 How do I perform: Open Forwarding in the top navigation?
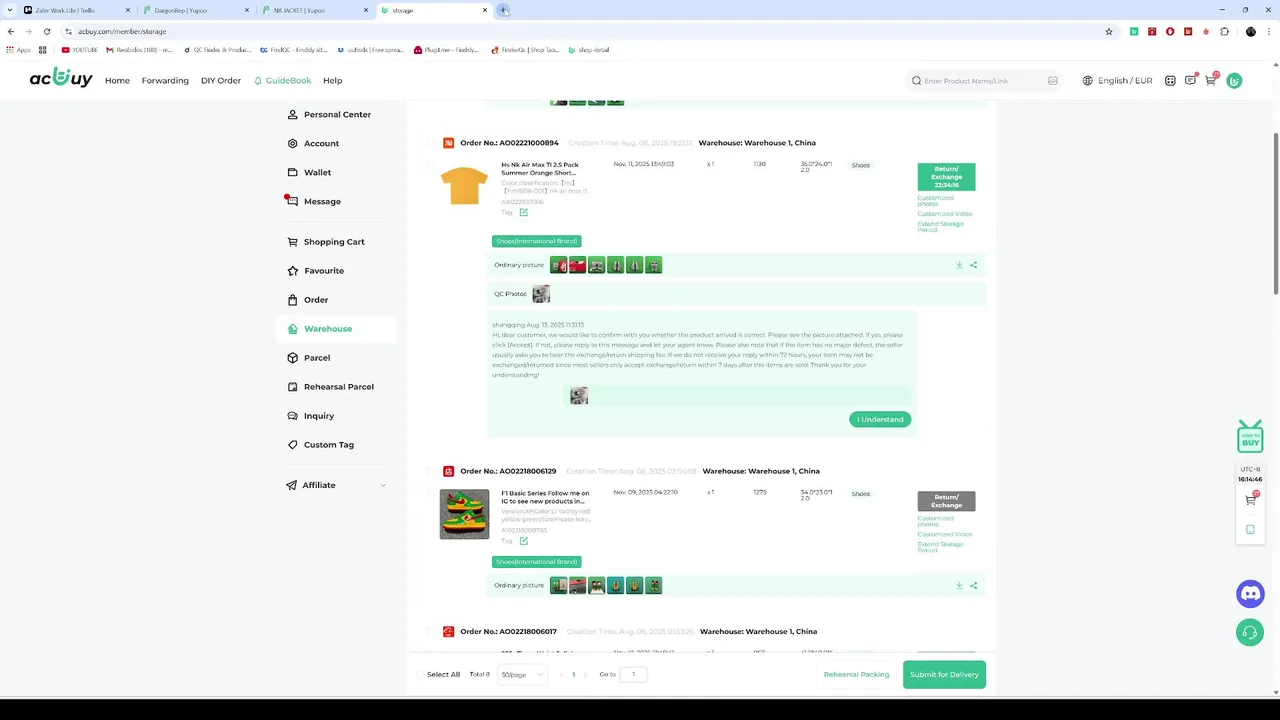(x=165, y=81)
